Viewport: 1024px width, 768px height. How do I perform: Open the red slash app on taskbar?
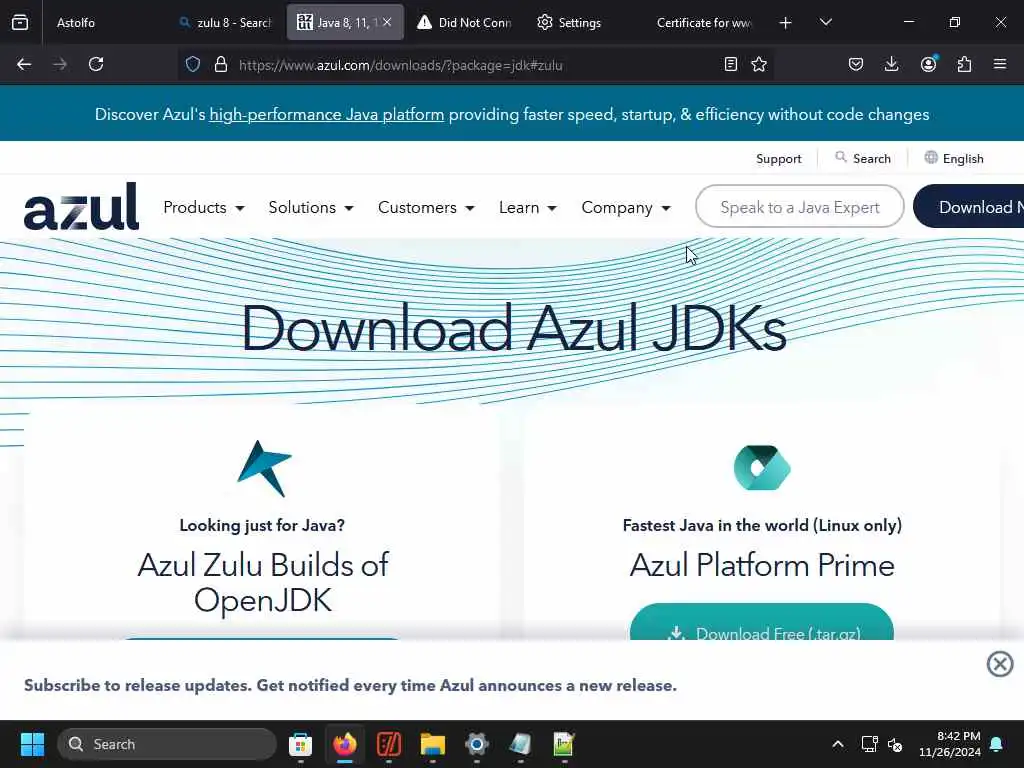[x=389, y=744]
